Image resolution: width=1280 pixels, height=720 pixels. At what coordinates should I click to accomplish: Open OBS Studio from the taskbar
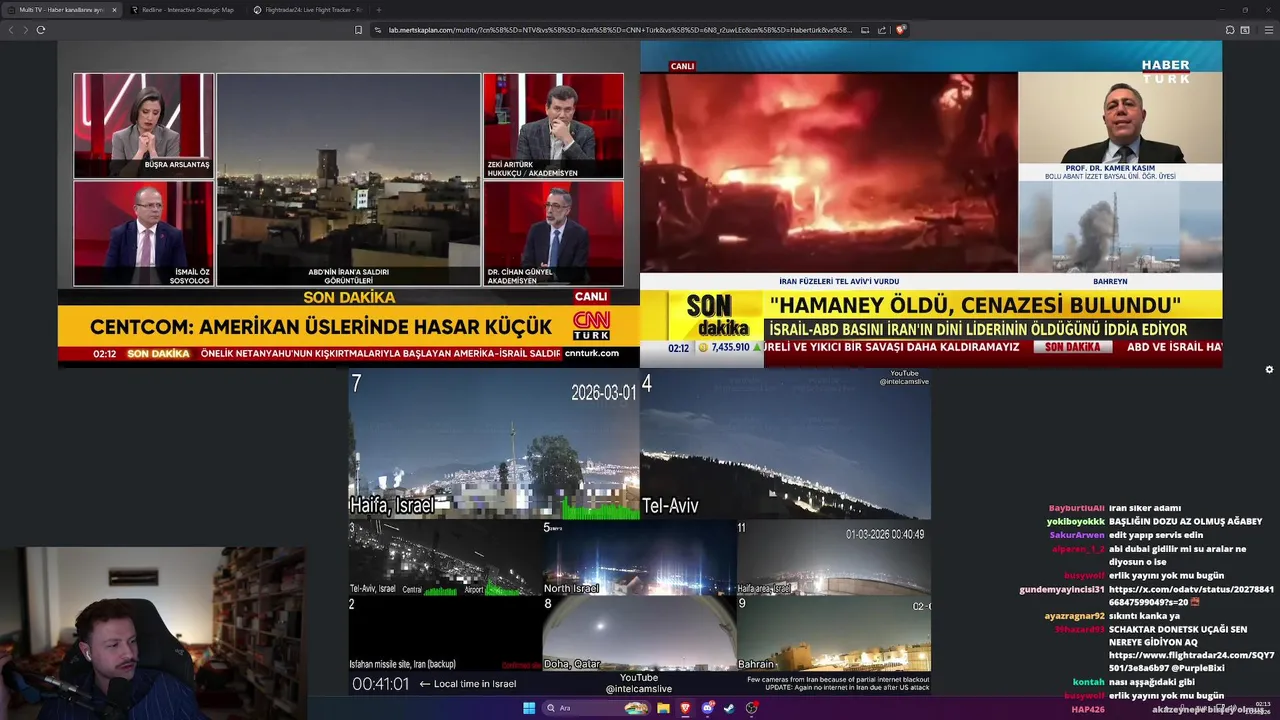[752, 708]
